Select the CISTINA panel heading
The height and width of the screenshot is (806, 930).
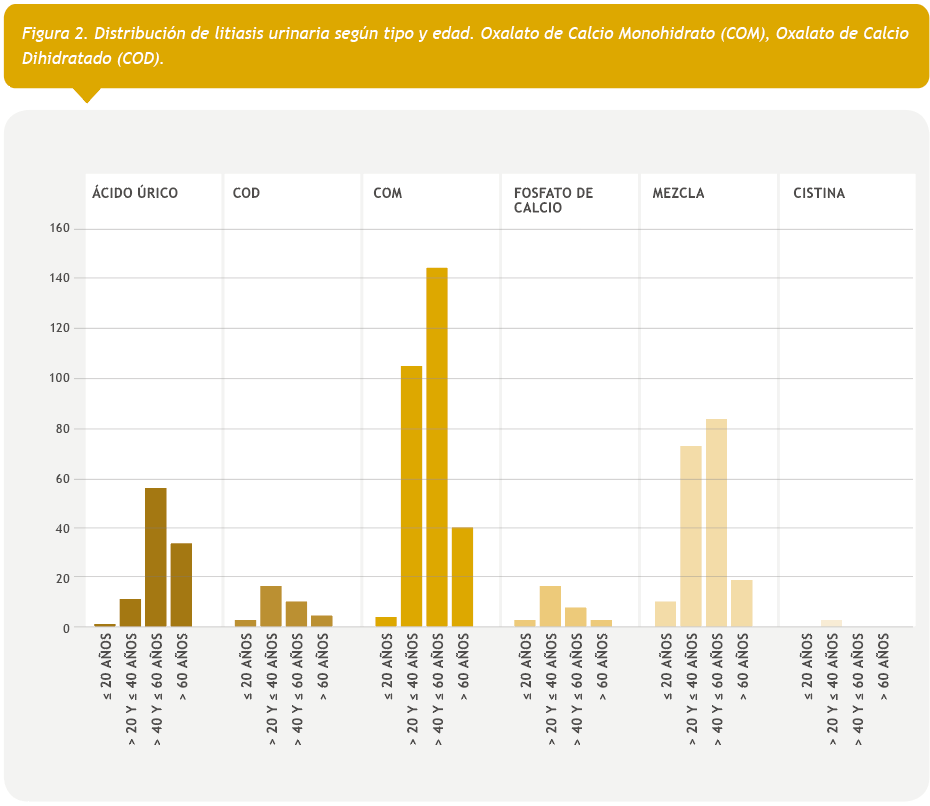[x=818, y=193]
